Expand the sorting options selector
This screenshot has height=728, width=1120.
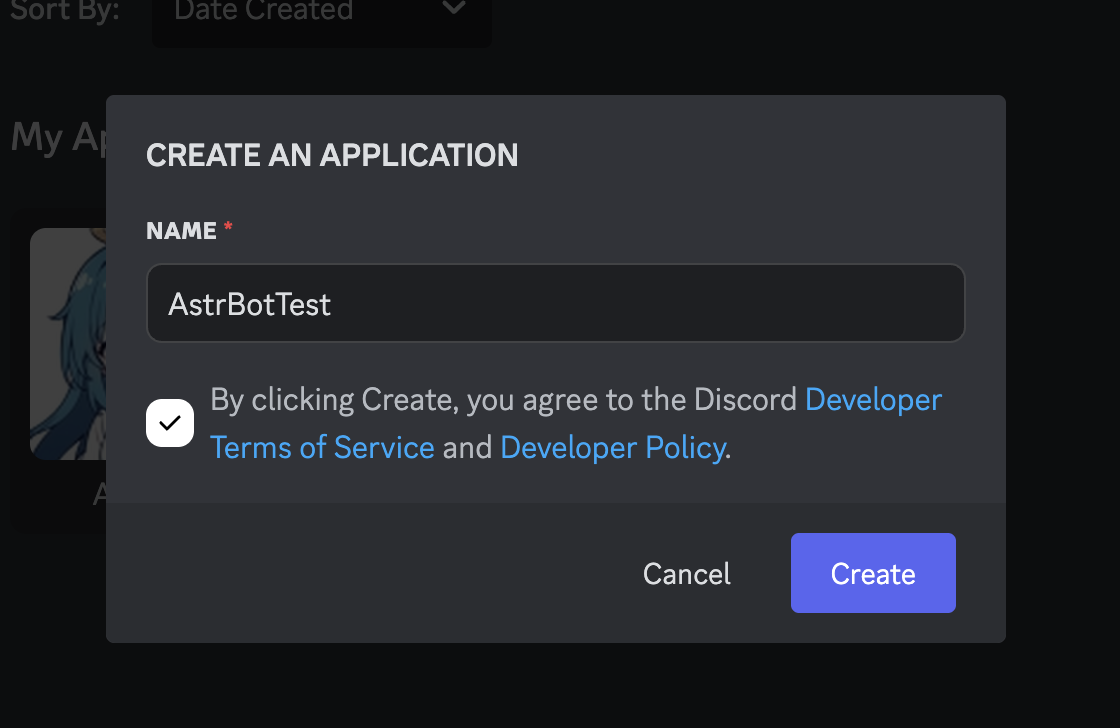[320, 14]
